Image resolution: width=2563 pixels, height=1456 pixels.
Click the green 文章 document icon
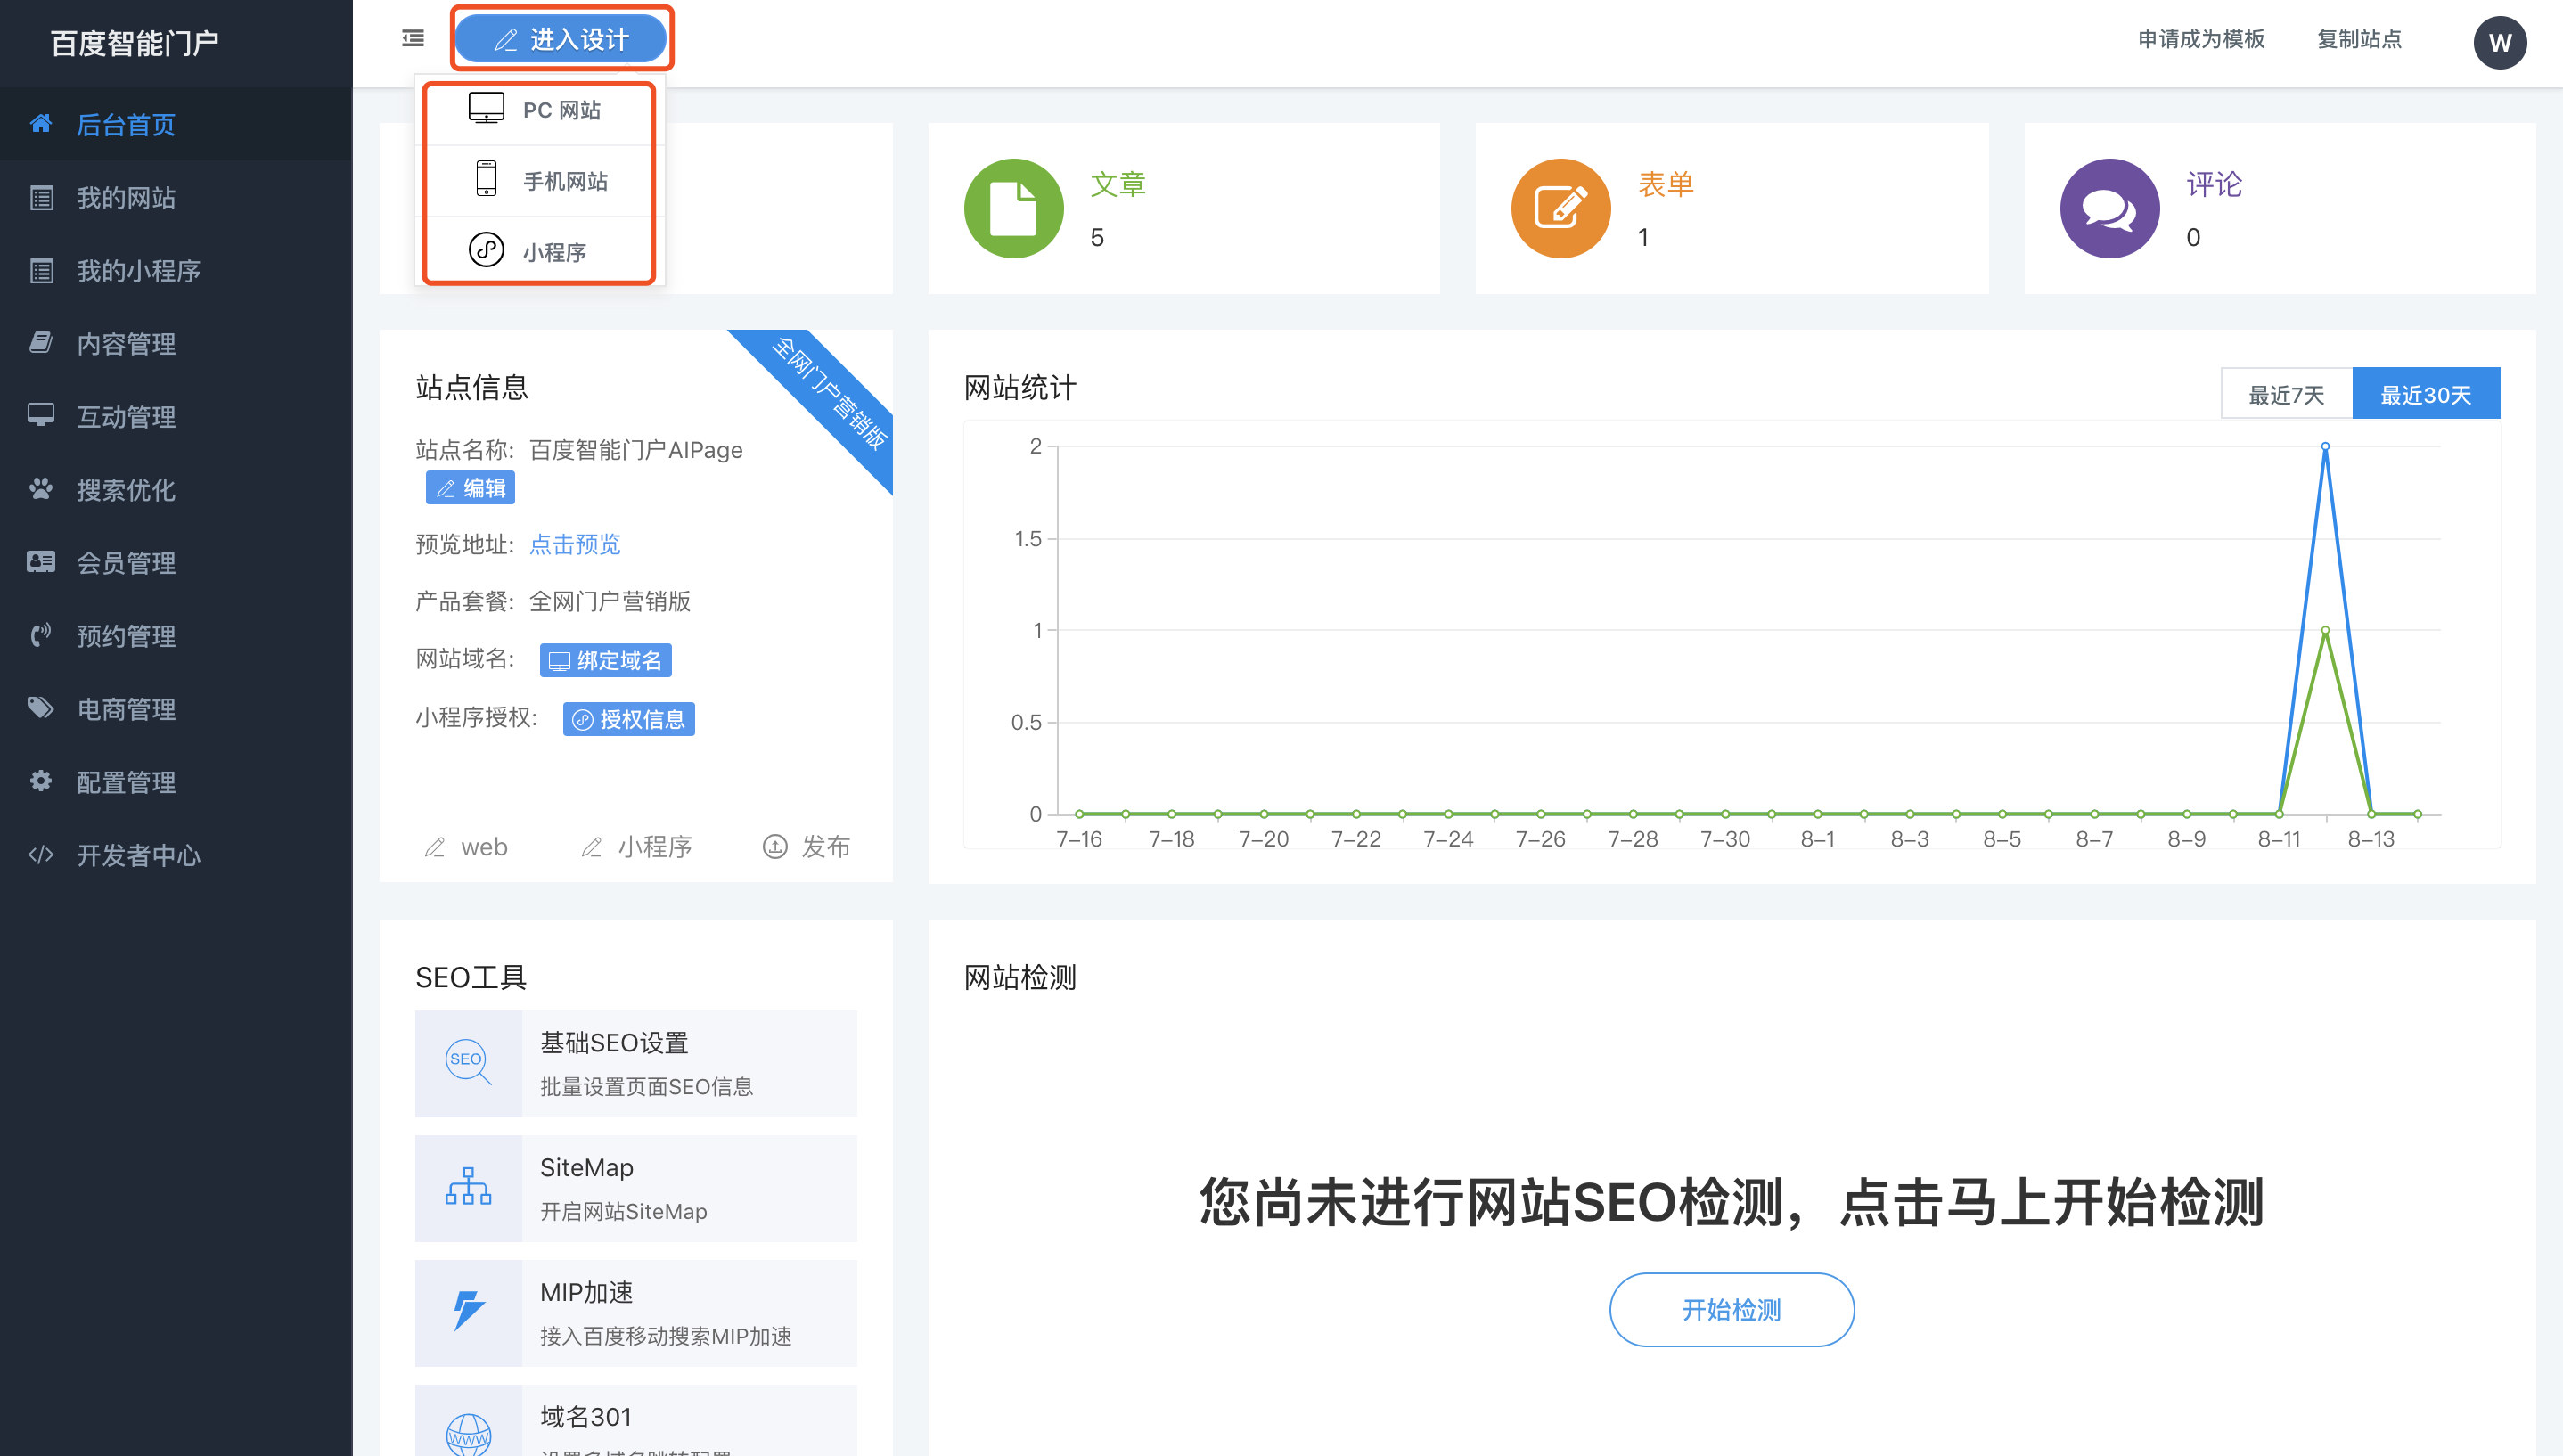(x=1013, y=208)
